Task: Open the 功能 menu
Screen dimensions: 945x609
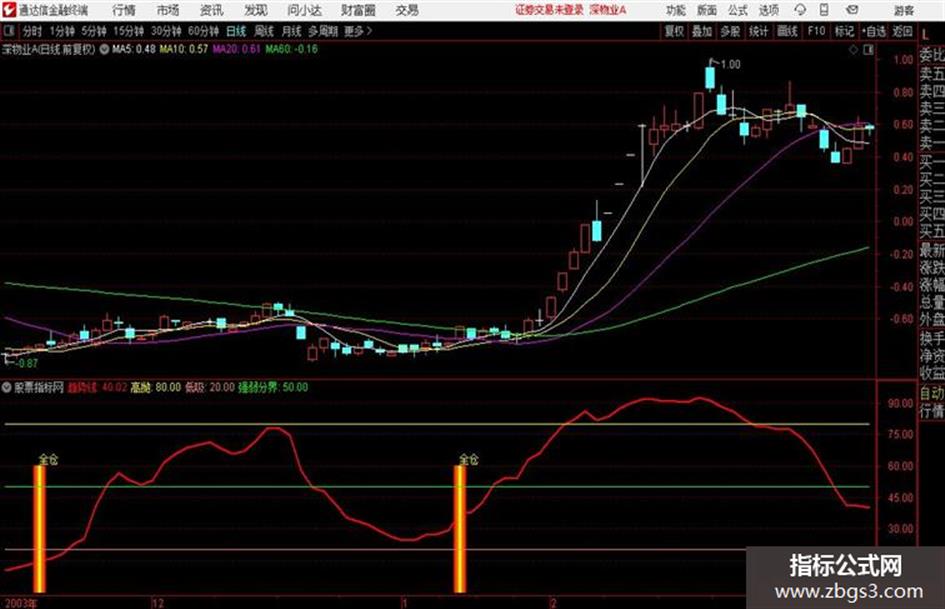Action: click(676, 10)
